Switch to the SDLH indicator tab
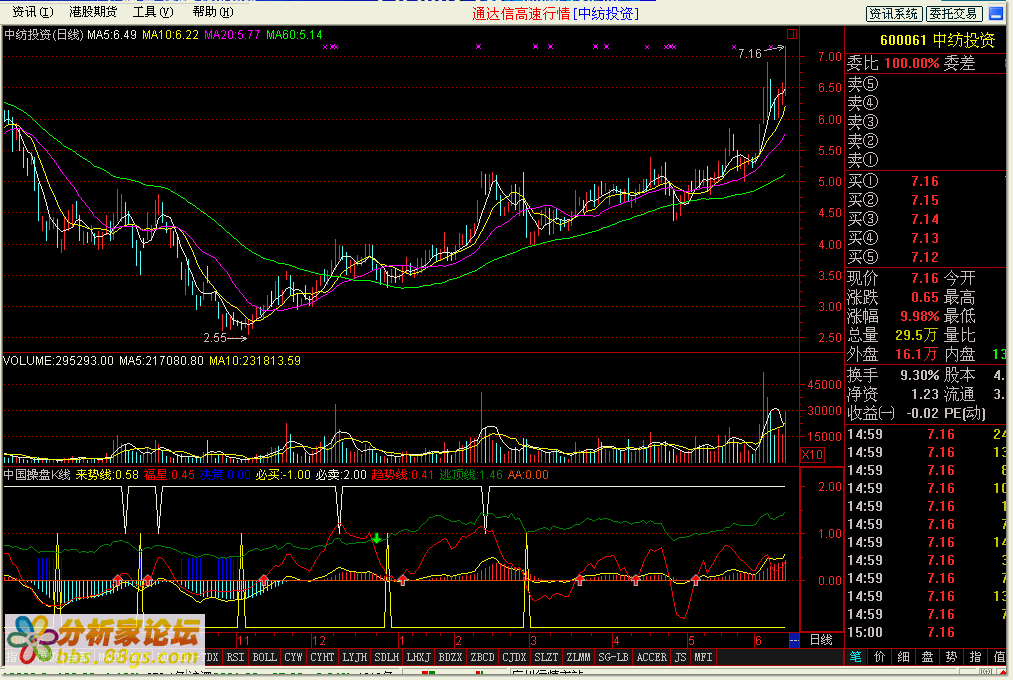 point(386,657)
